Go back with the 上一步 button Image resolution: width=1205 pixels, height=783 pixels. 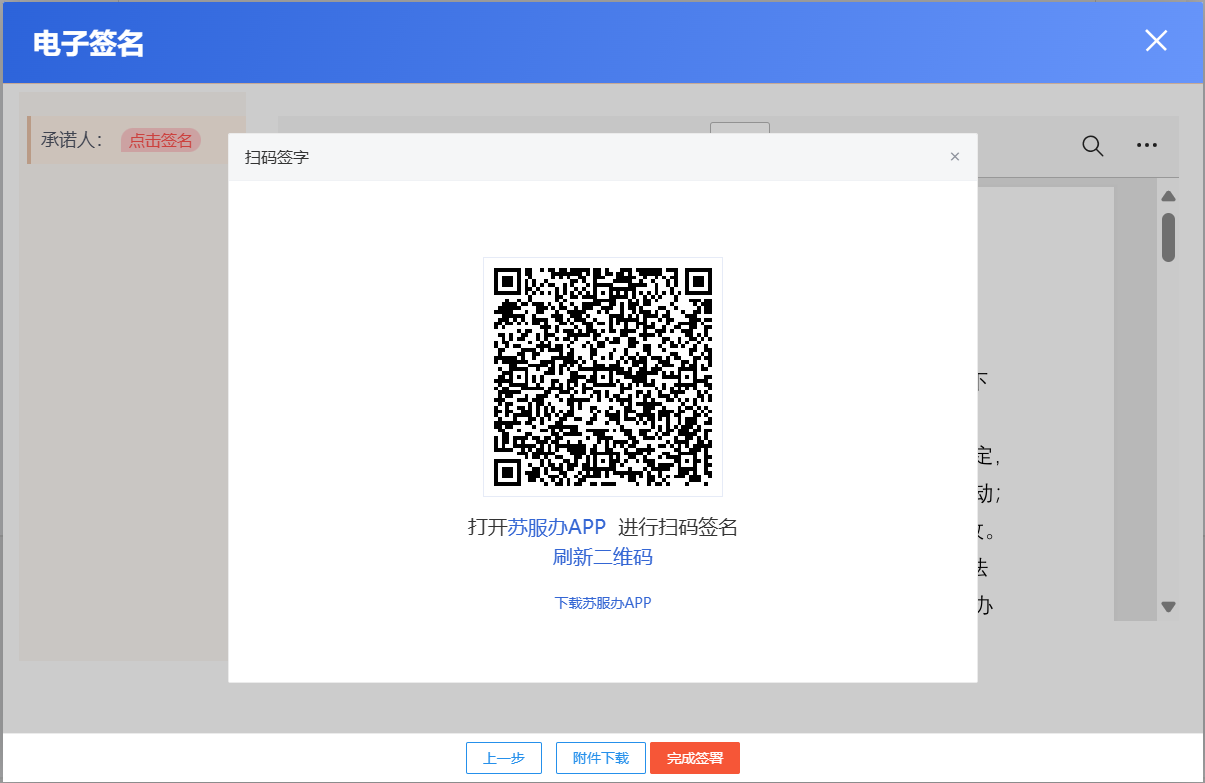[x=504, y=758]
